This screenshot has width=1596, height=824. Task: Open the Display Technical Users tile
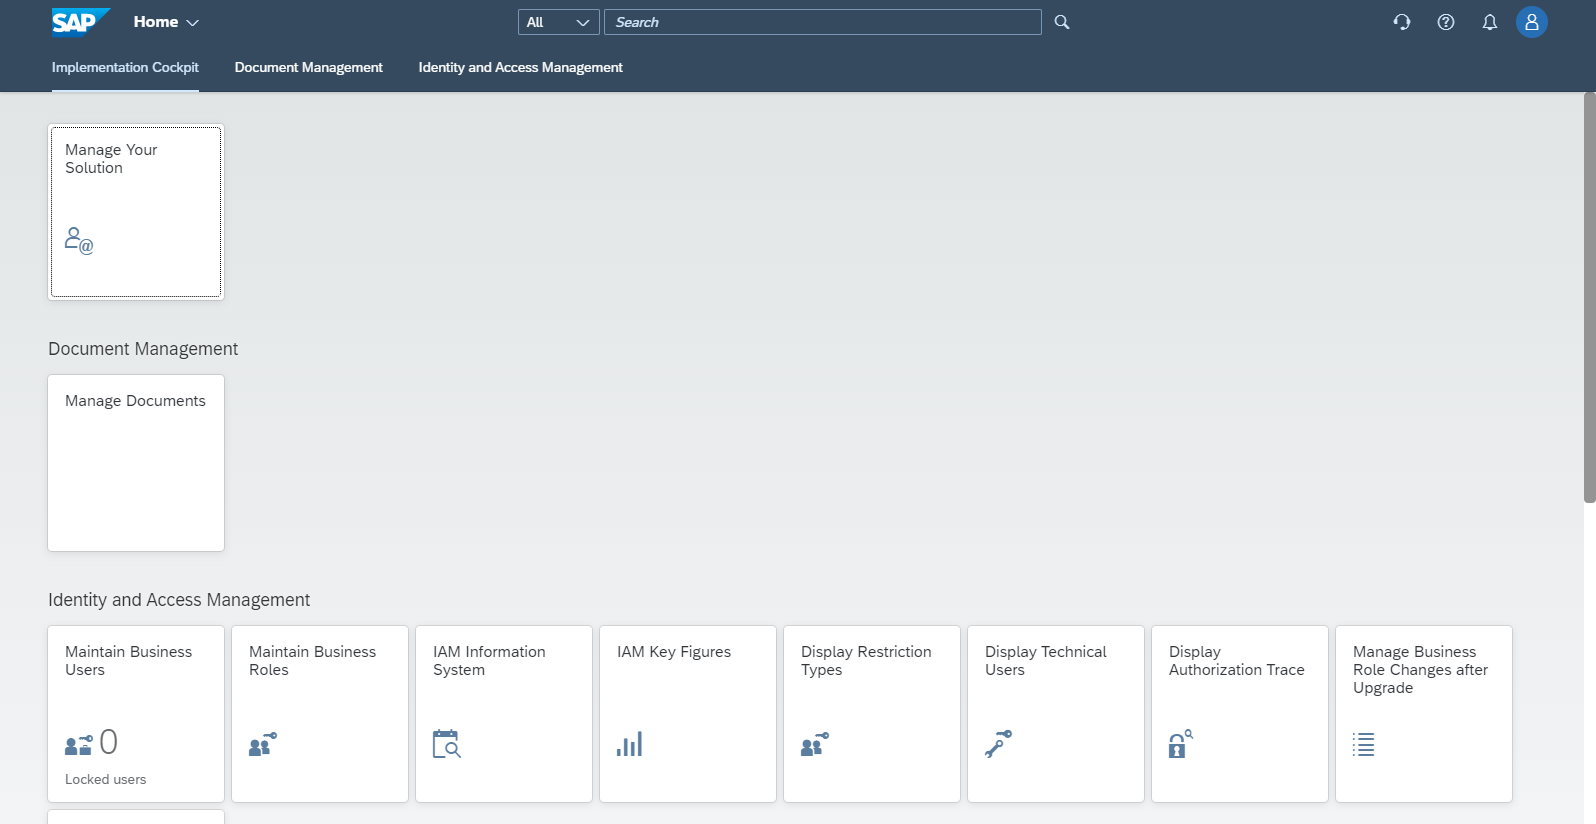(x=1056, y=713)
